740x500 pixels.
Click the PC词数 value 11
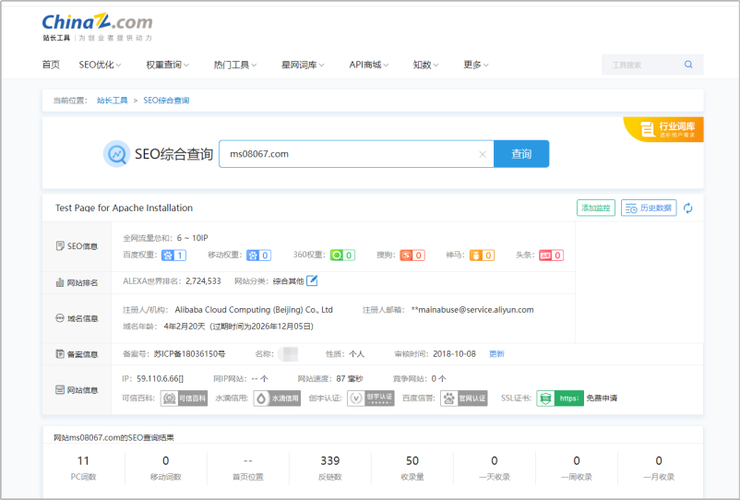[84, 461]
